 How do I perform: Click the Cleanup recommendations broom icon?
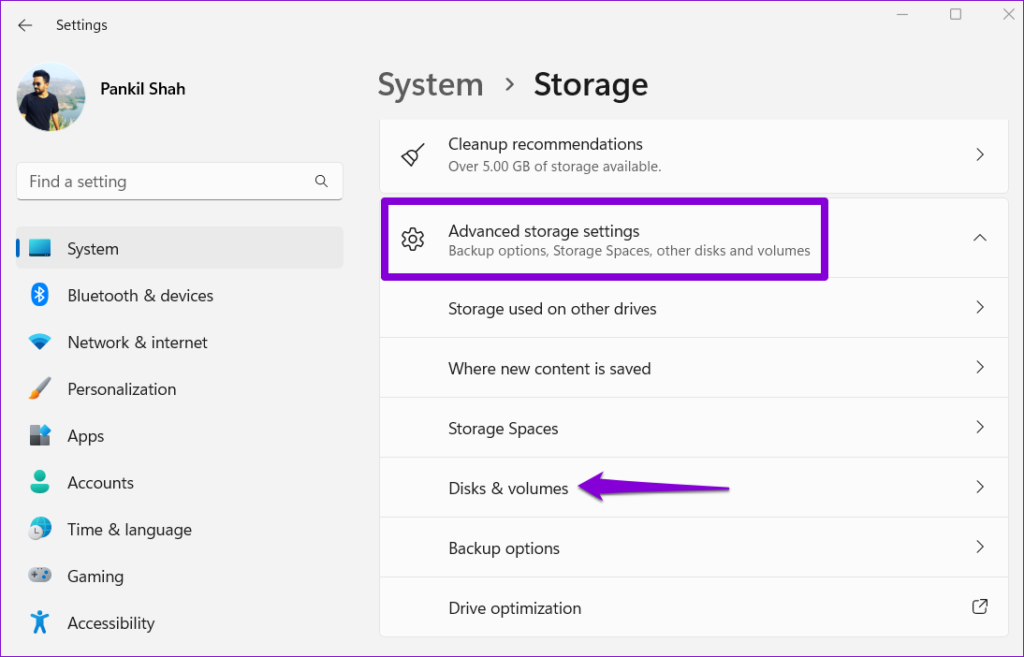[x=413, y=154]
